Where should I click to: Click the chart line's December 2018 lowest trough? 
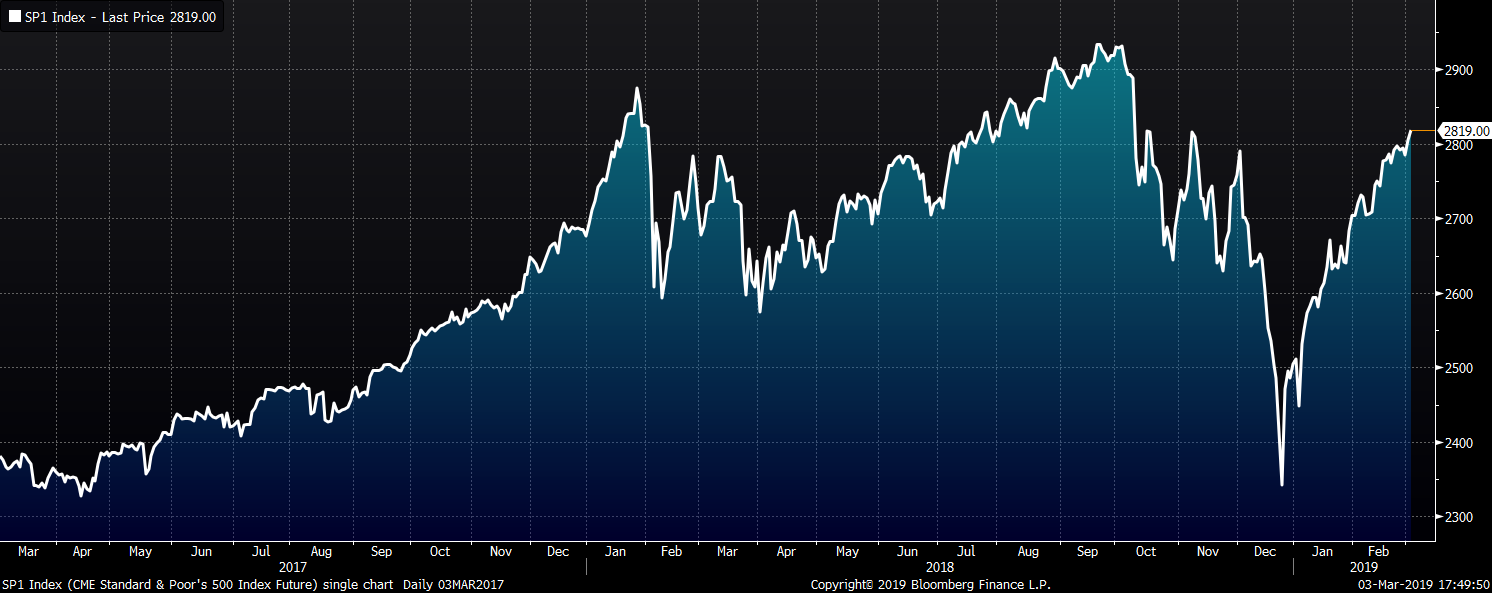[1281, 485]
